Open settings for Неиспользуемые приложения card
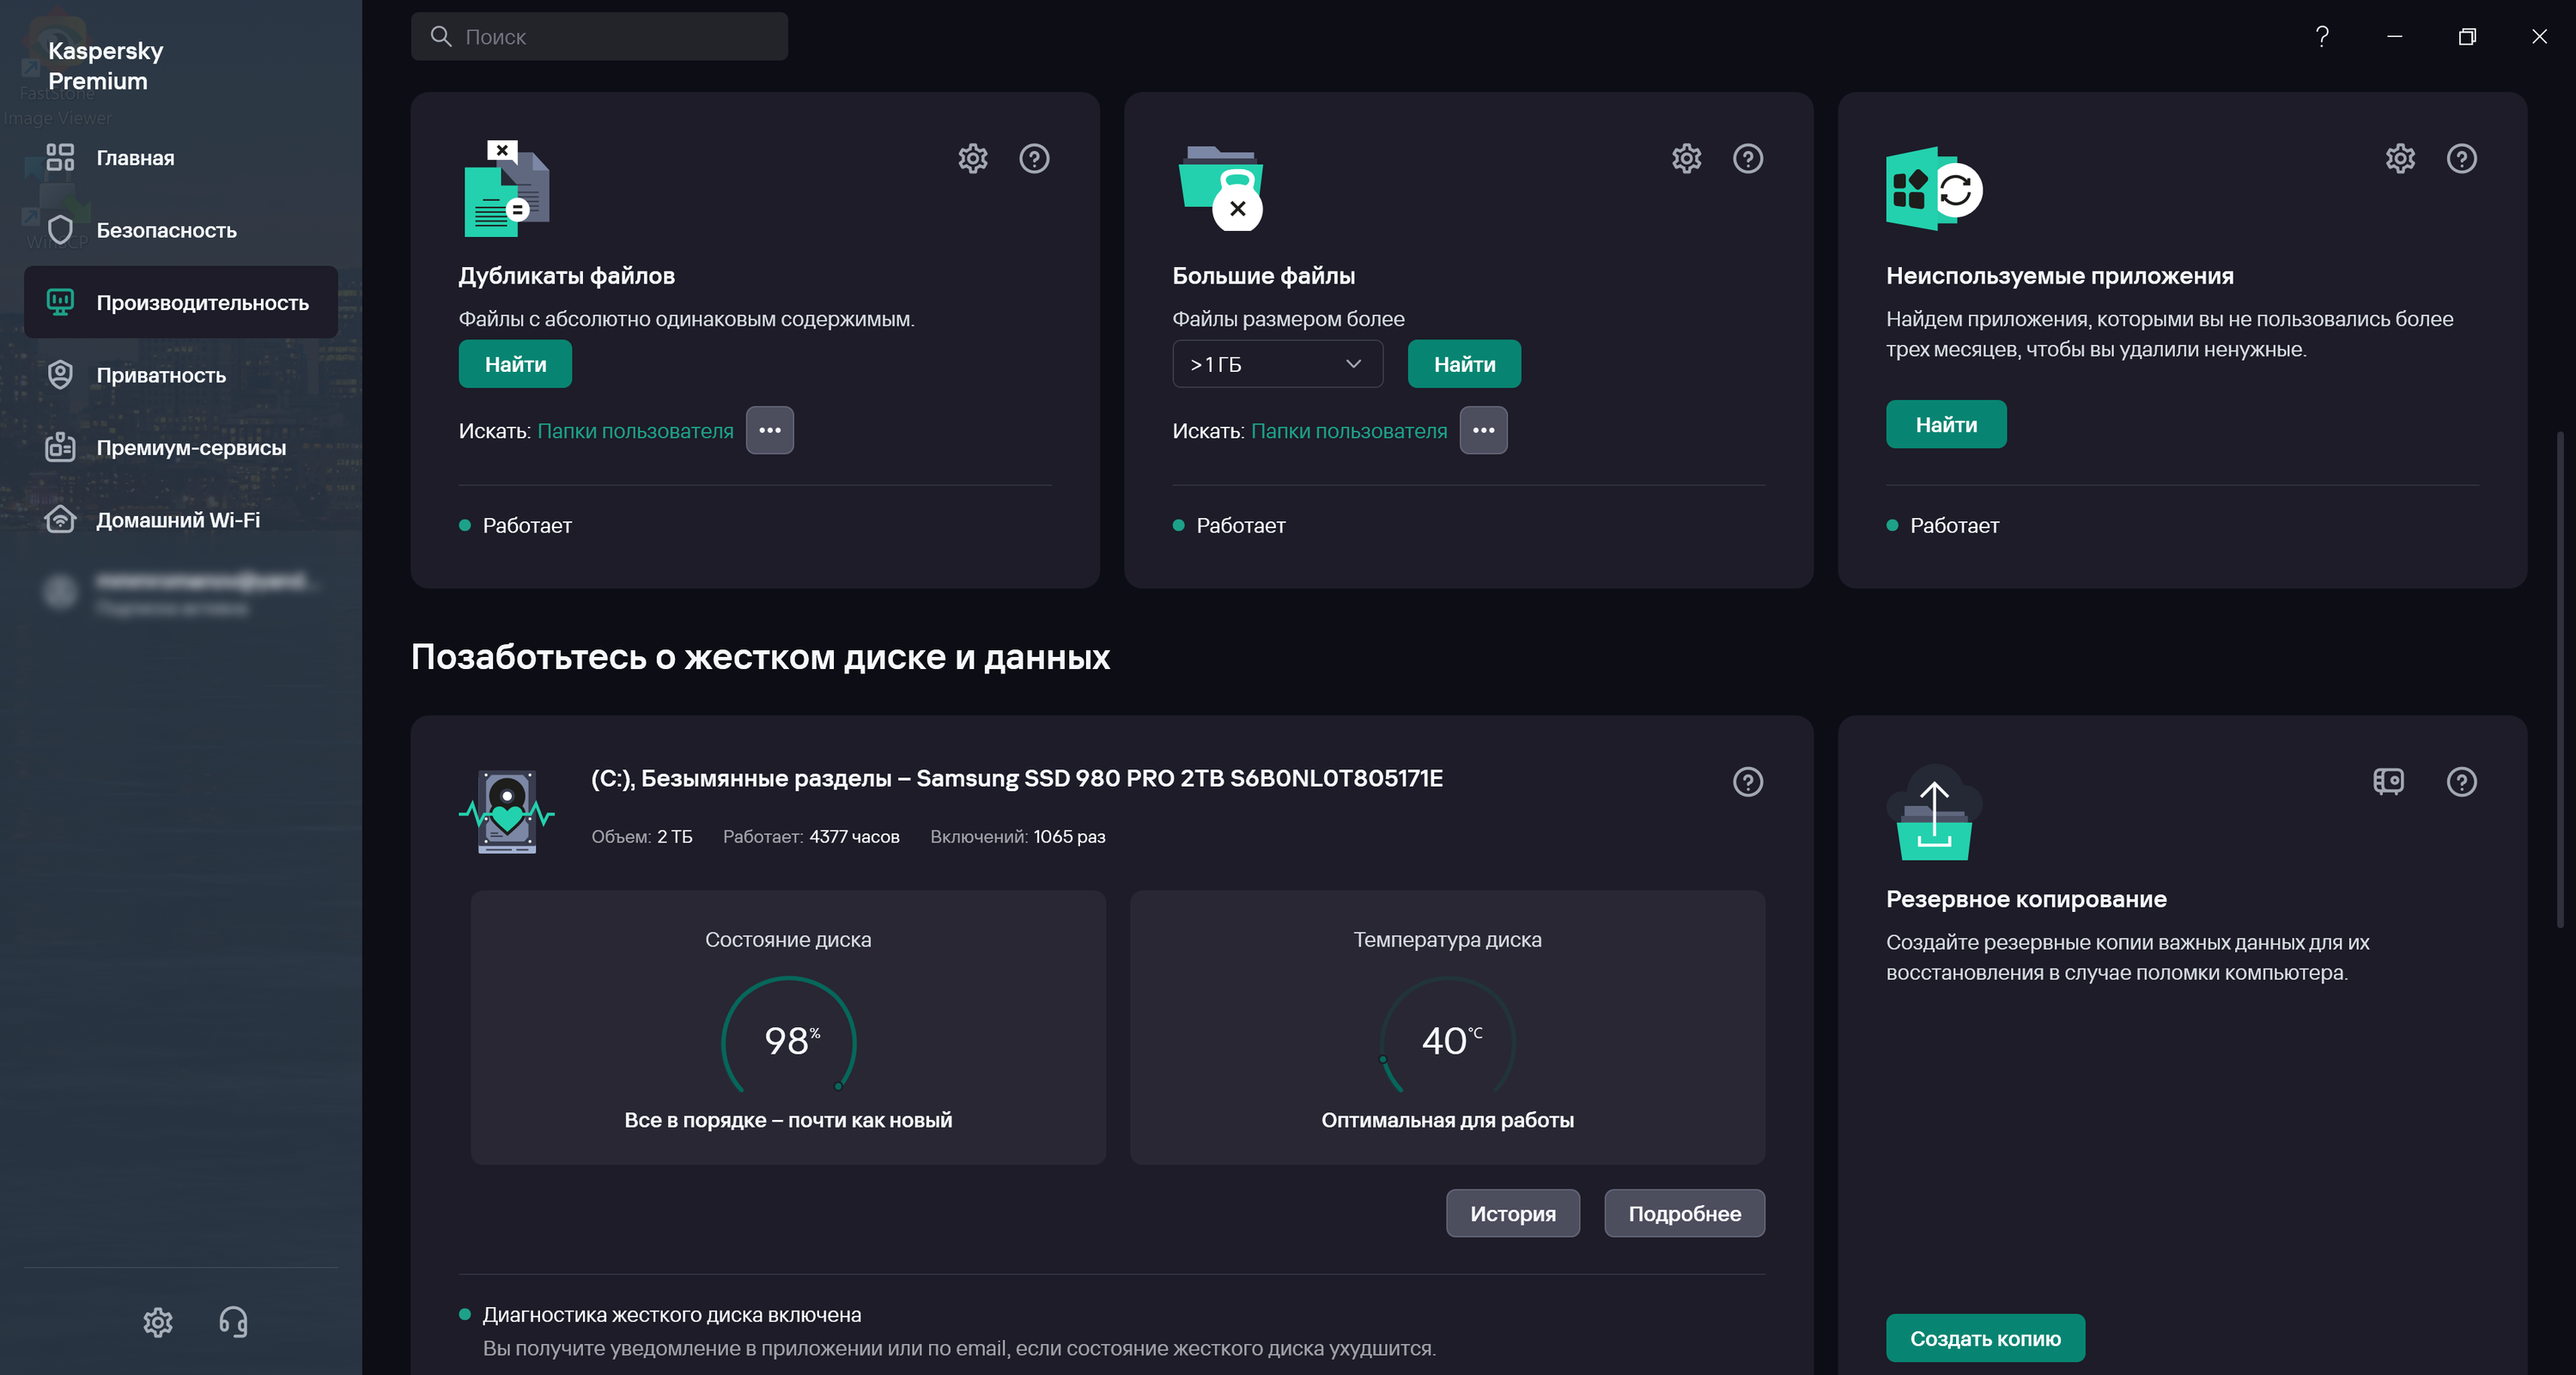Screen dimensions: 2576x1375 [x=2400, y=158]
